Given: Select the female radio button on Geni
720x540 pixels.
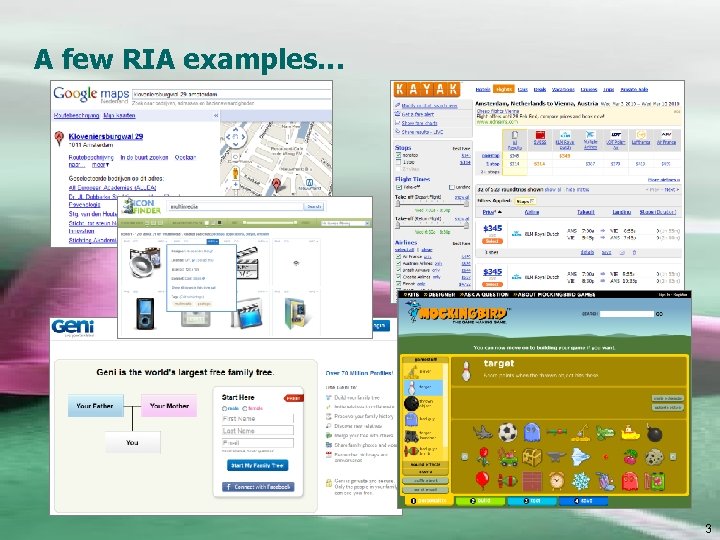Looking at the screenshot, I should tap(245, 408).
